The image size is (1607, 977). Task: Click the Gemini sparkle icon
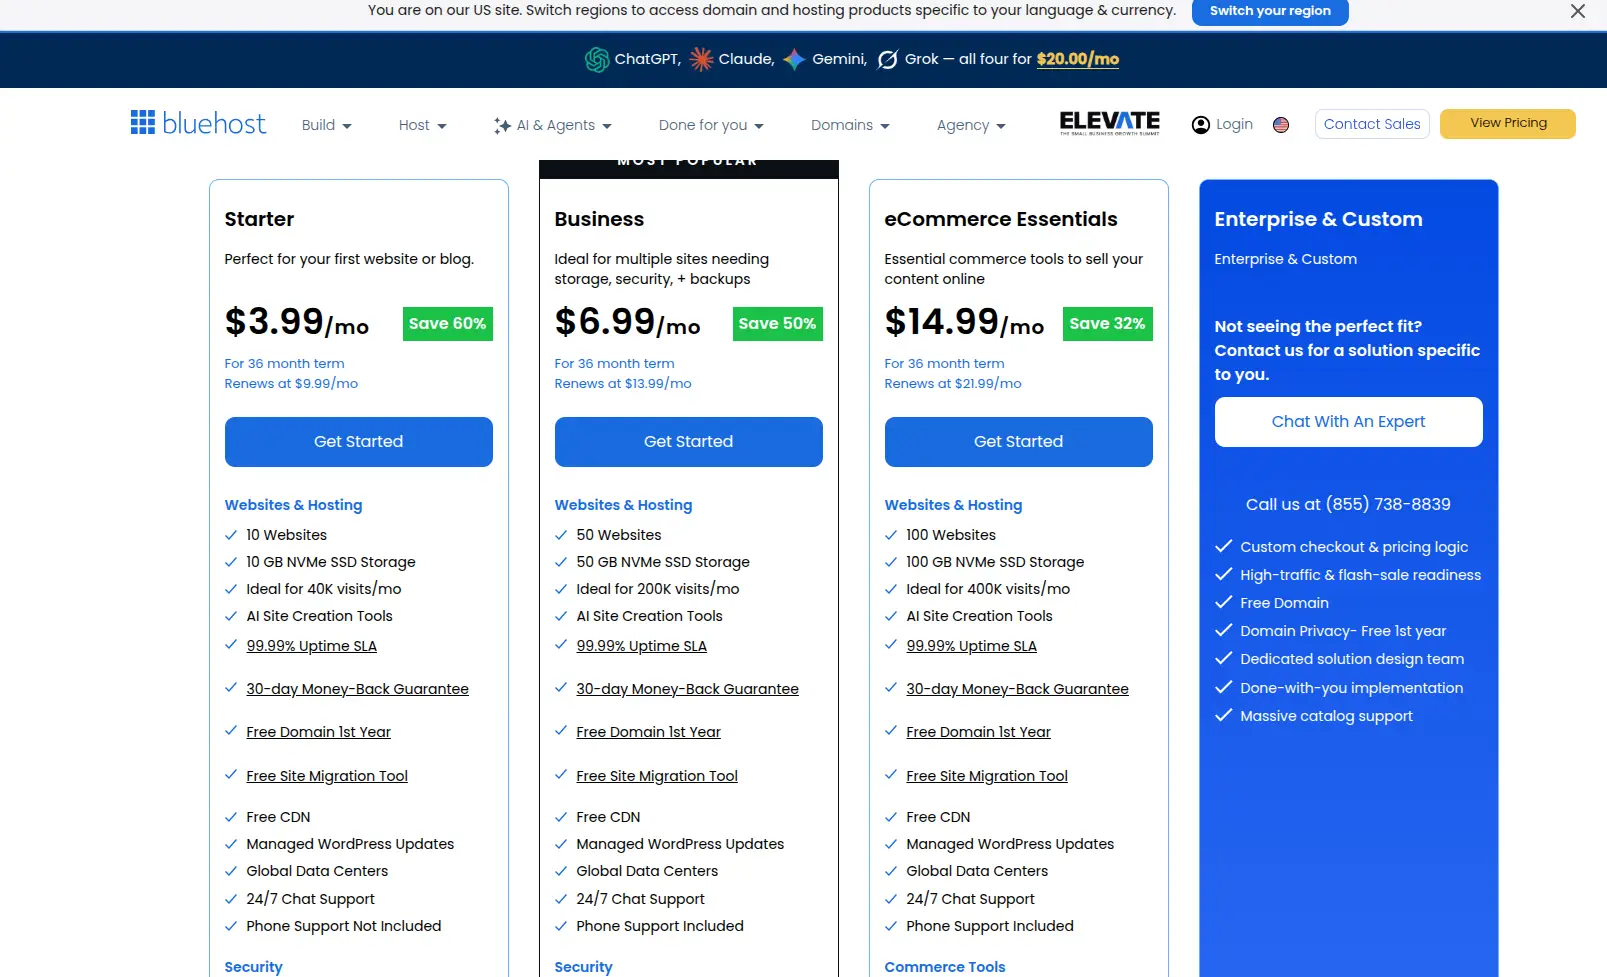794,60
